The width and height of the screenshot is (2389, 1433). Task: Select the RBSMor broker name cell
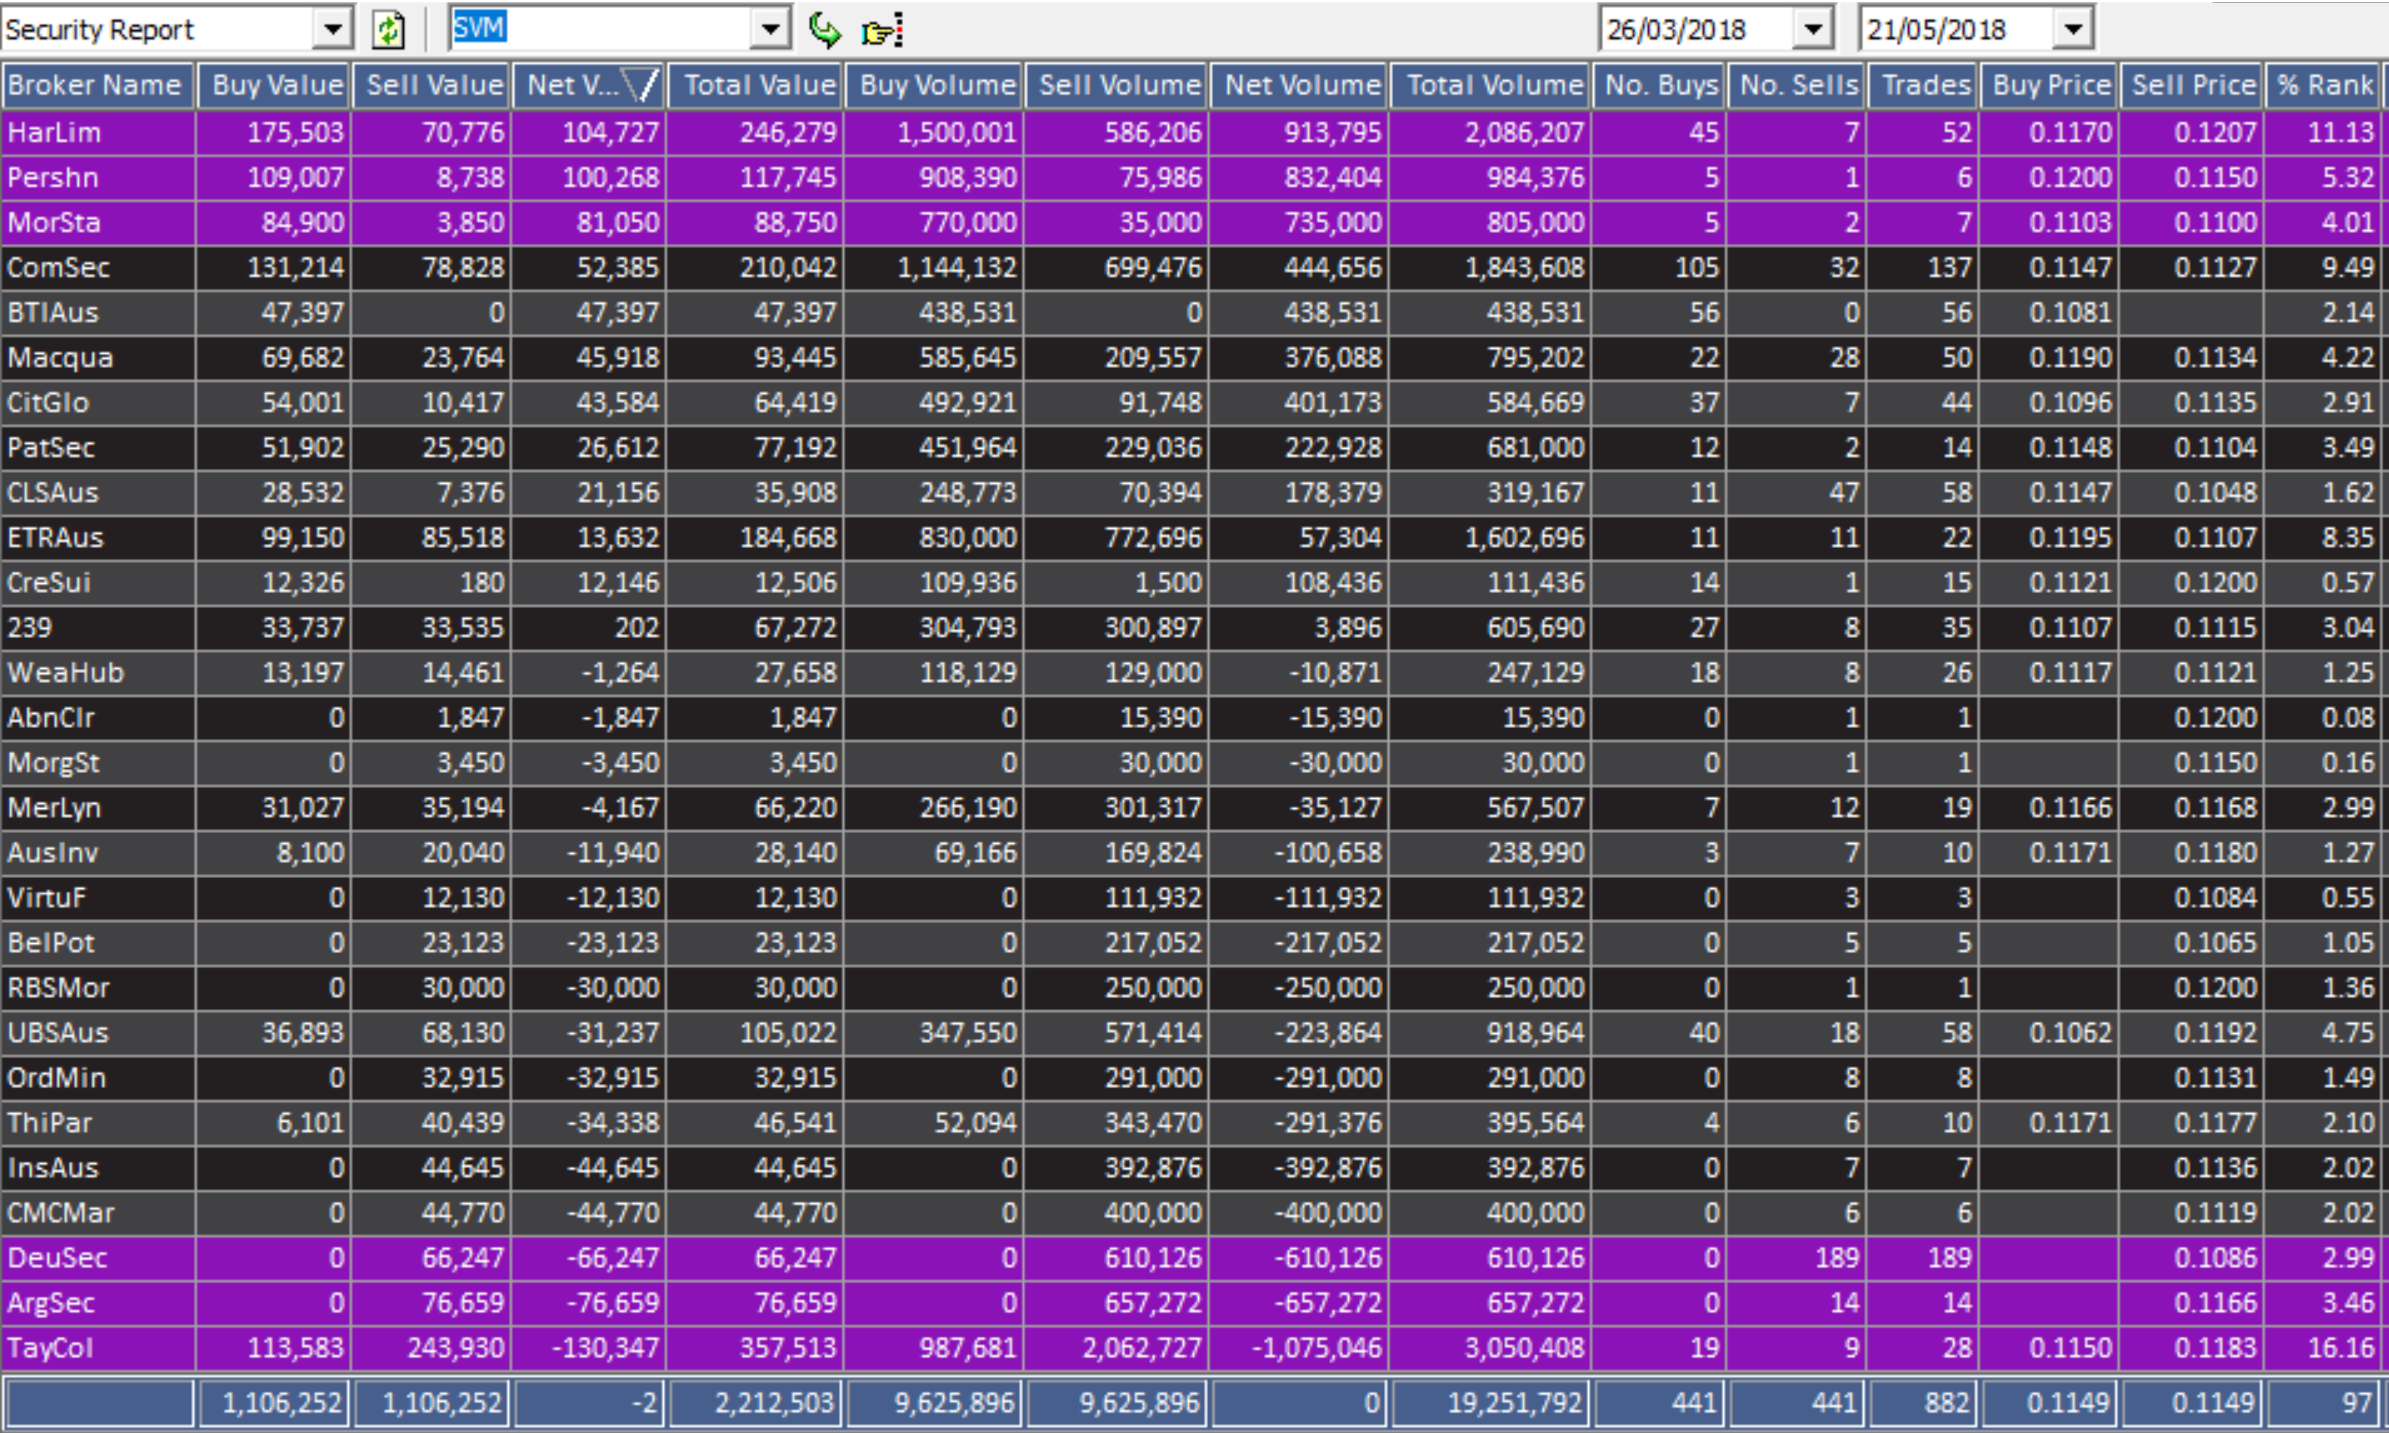pyautogui.click(x=98, y=987)
